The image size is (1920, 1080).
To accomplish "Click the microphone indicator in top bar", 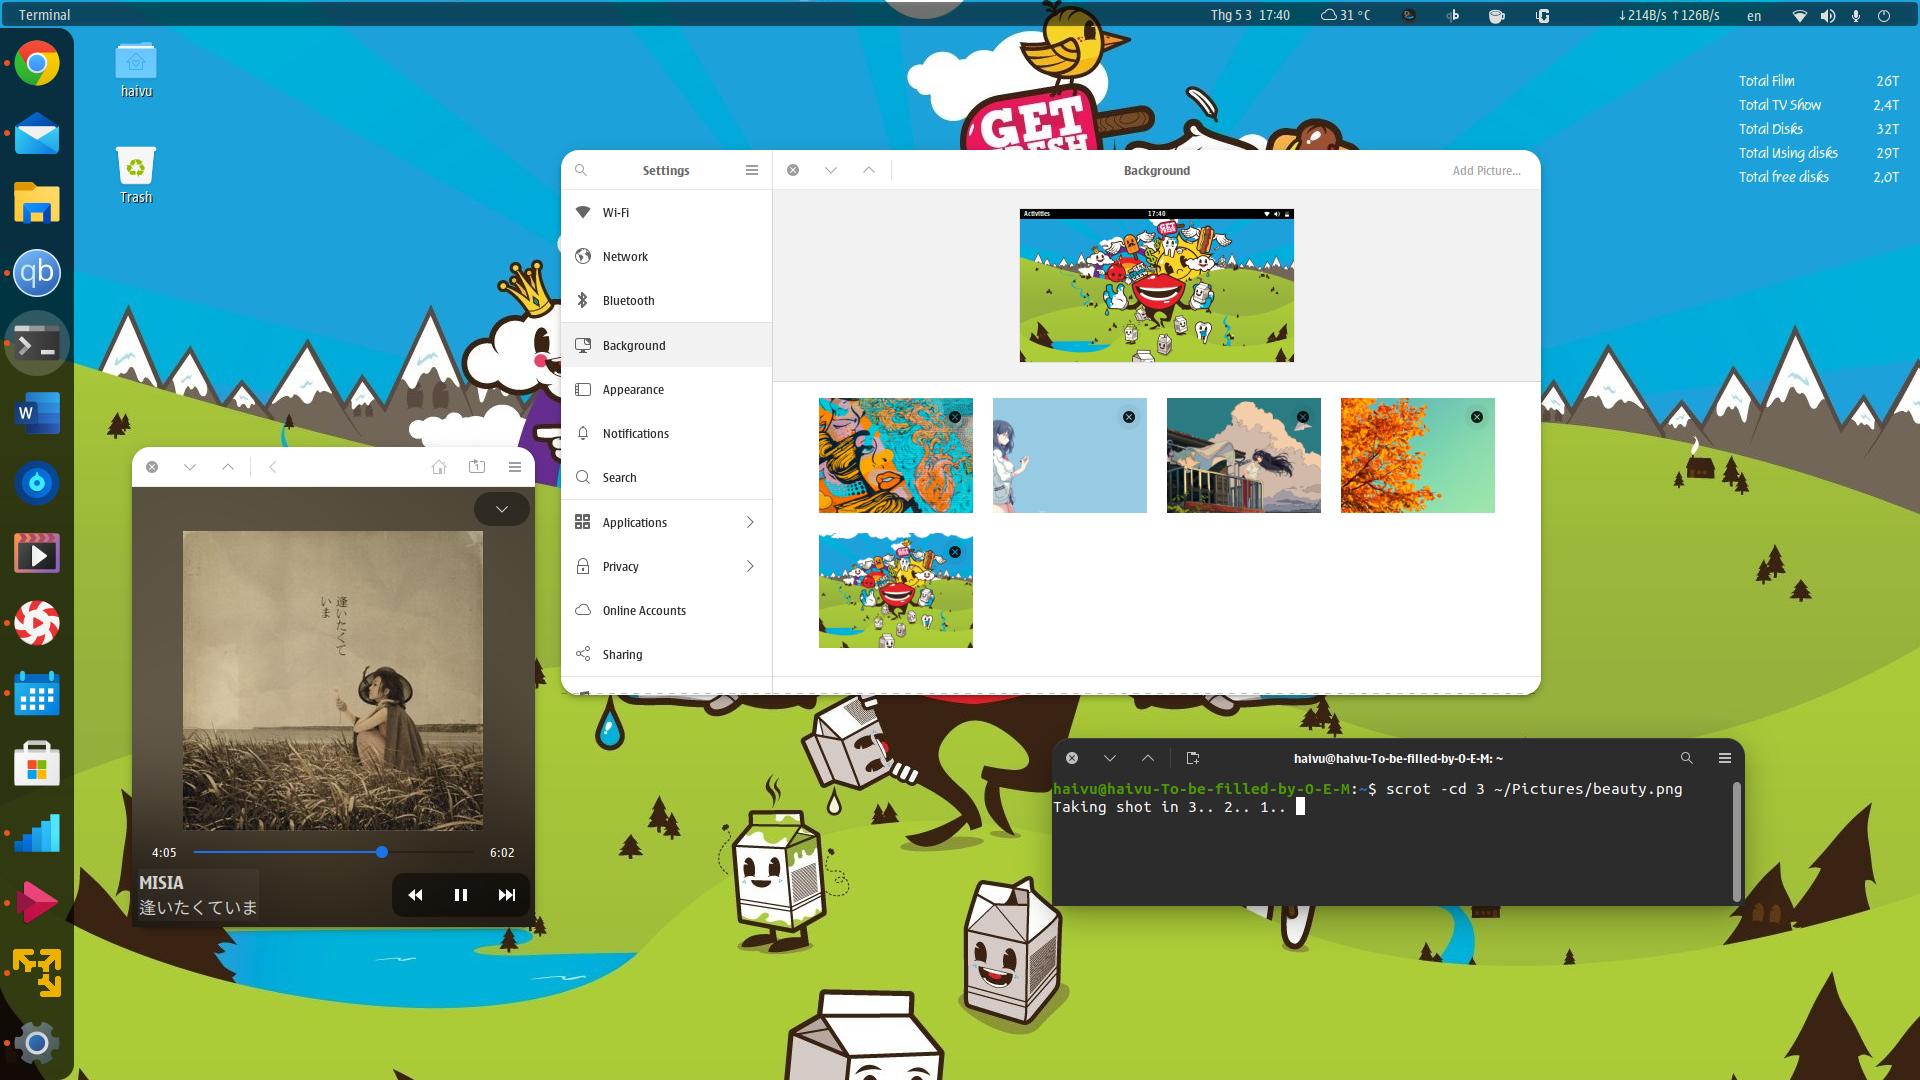I will pos(1856,16).
